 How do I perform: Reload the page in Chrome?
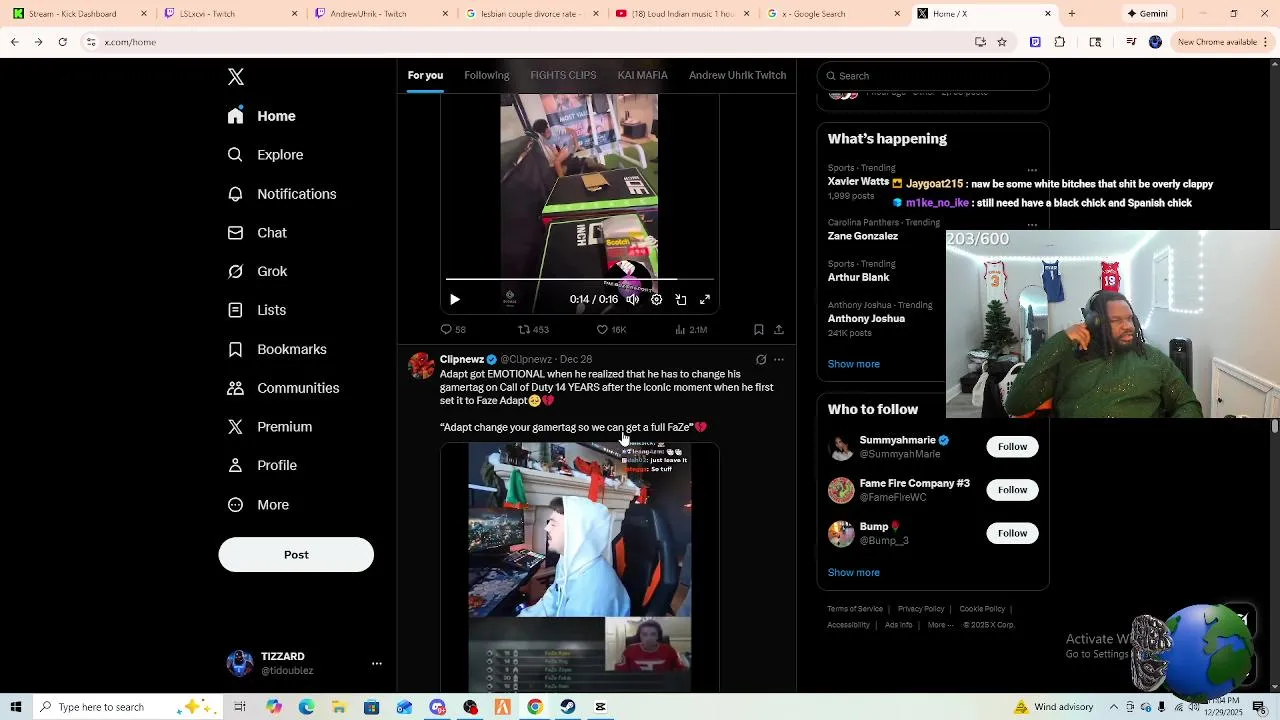click(x=62, y=42)
